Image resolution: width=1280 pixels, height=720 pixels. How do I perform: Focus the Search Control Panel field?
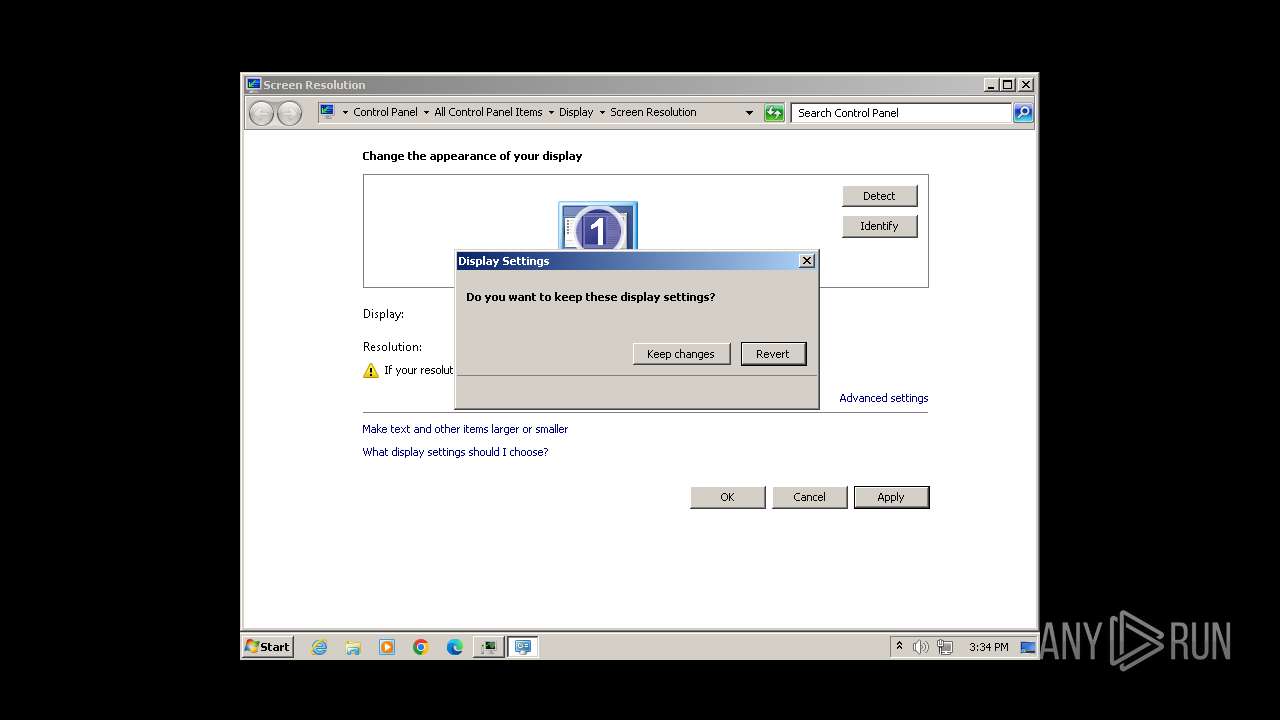(901, 113)
